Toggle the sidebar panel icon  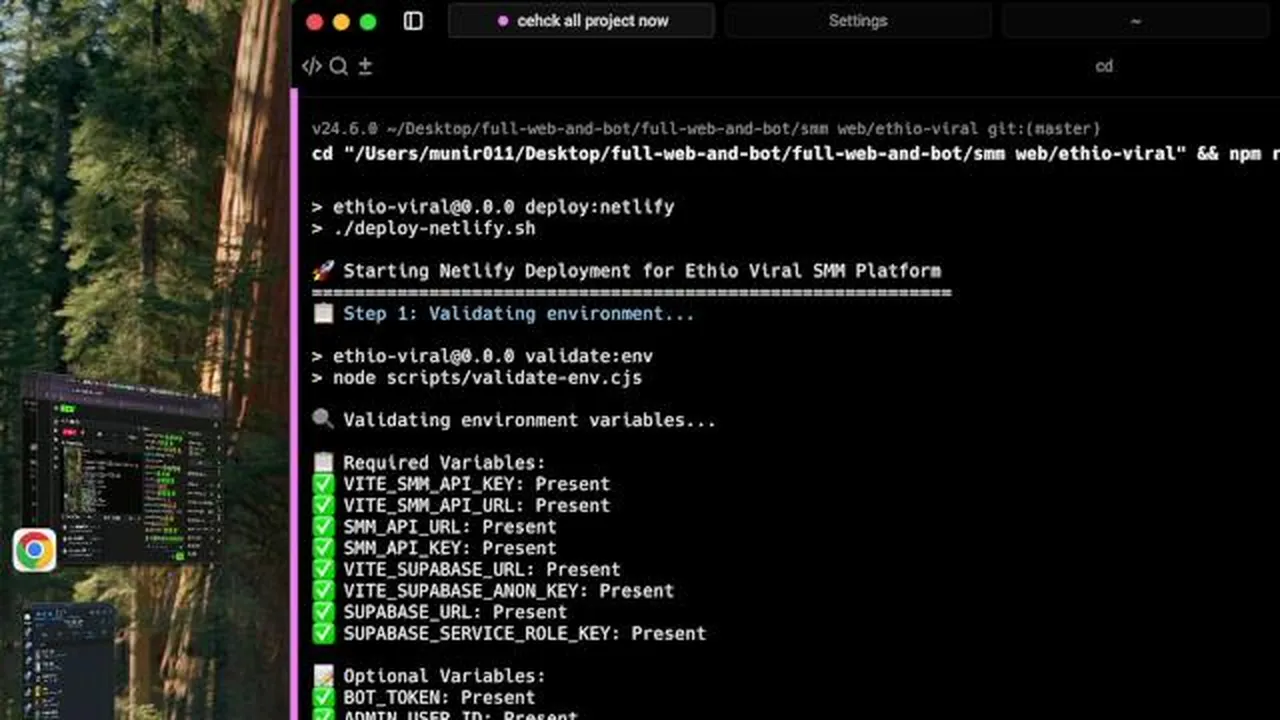(x=413, y=21)
